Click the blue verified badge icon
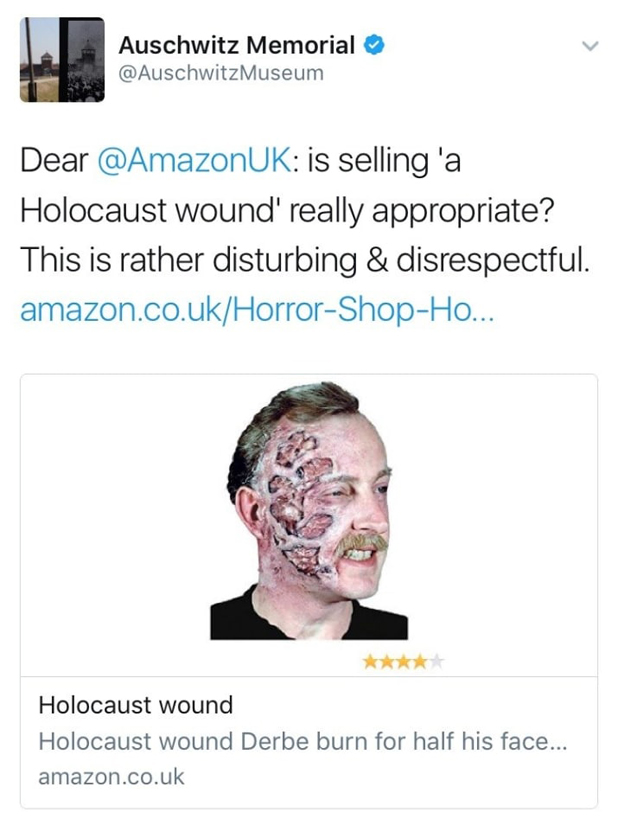 point(374,45)
